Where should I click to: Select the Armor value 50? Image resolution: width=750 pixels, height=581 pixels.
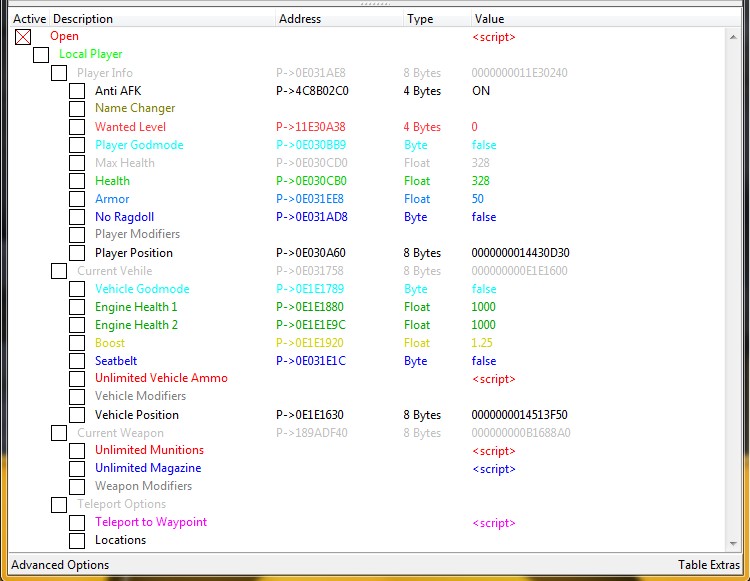(x=478, y=199)
